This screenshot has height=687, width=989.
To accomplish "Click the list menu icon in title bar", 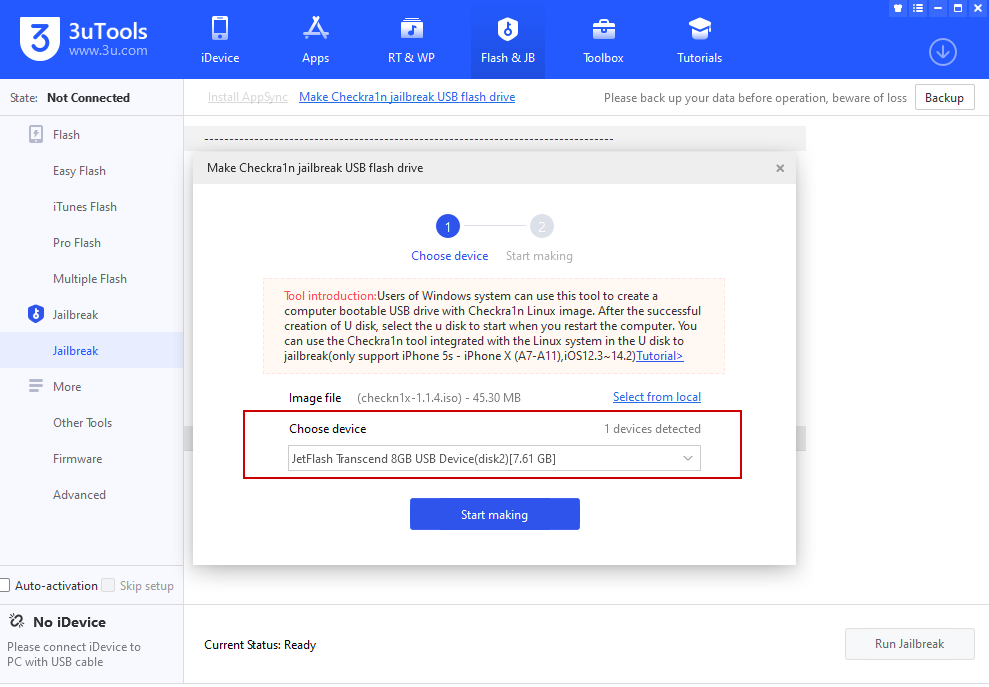I will click(x=918, y=8).
